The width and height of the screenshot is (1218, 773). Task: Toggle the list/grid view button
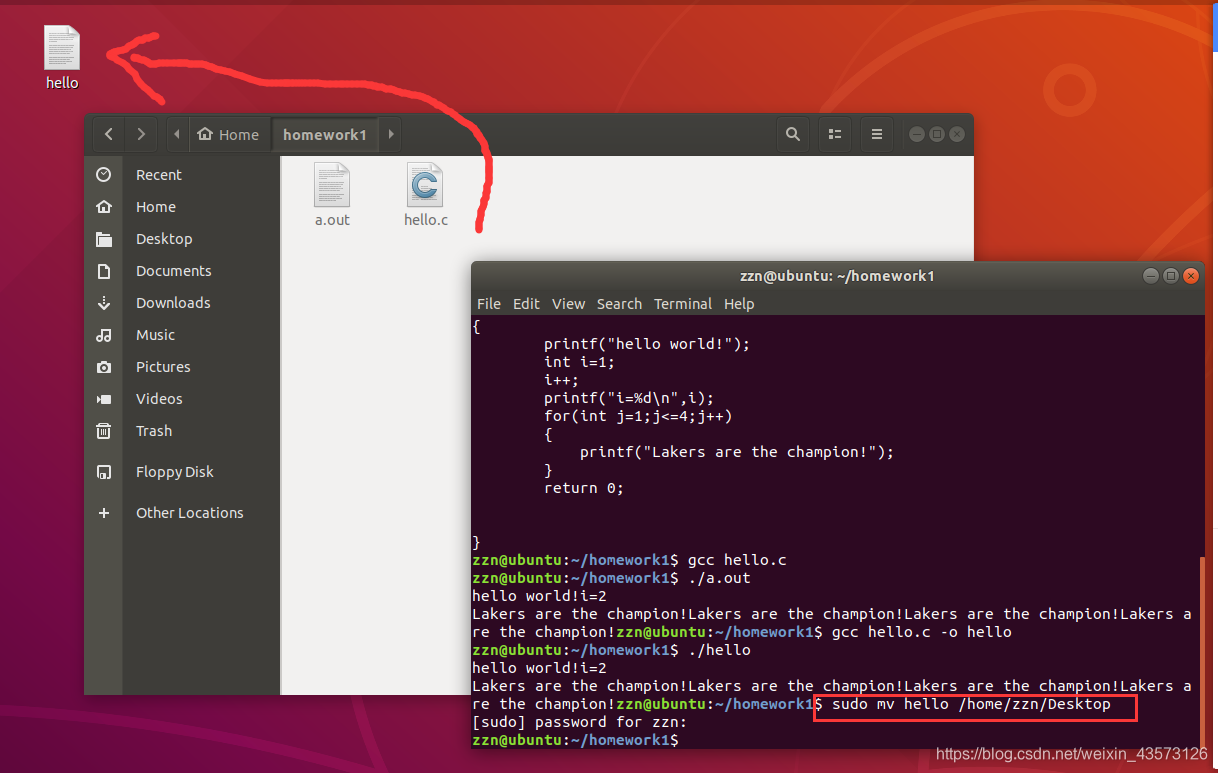coord(835,134)
